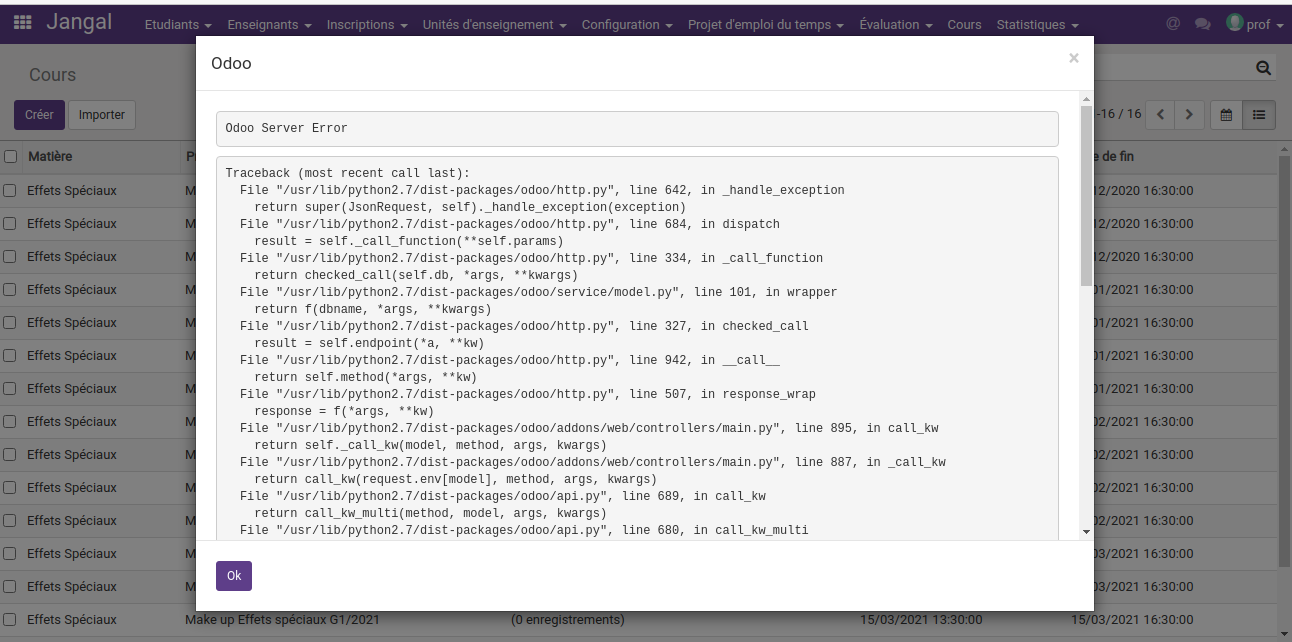Switch to calendar view icon
This screenshot has width=1292, height=642.
point(1226,115)
